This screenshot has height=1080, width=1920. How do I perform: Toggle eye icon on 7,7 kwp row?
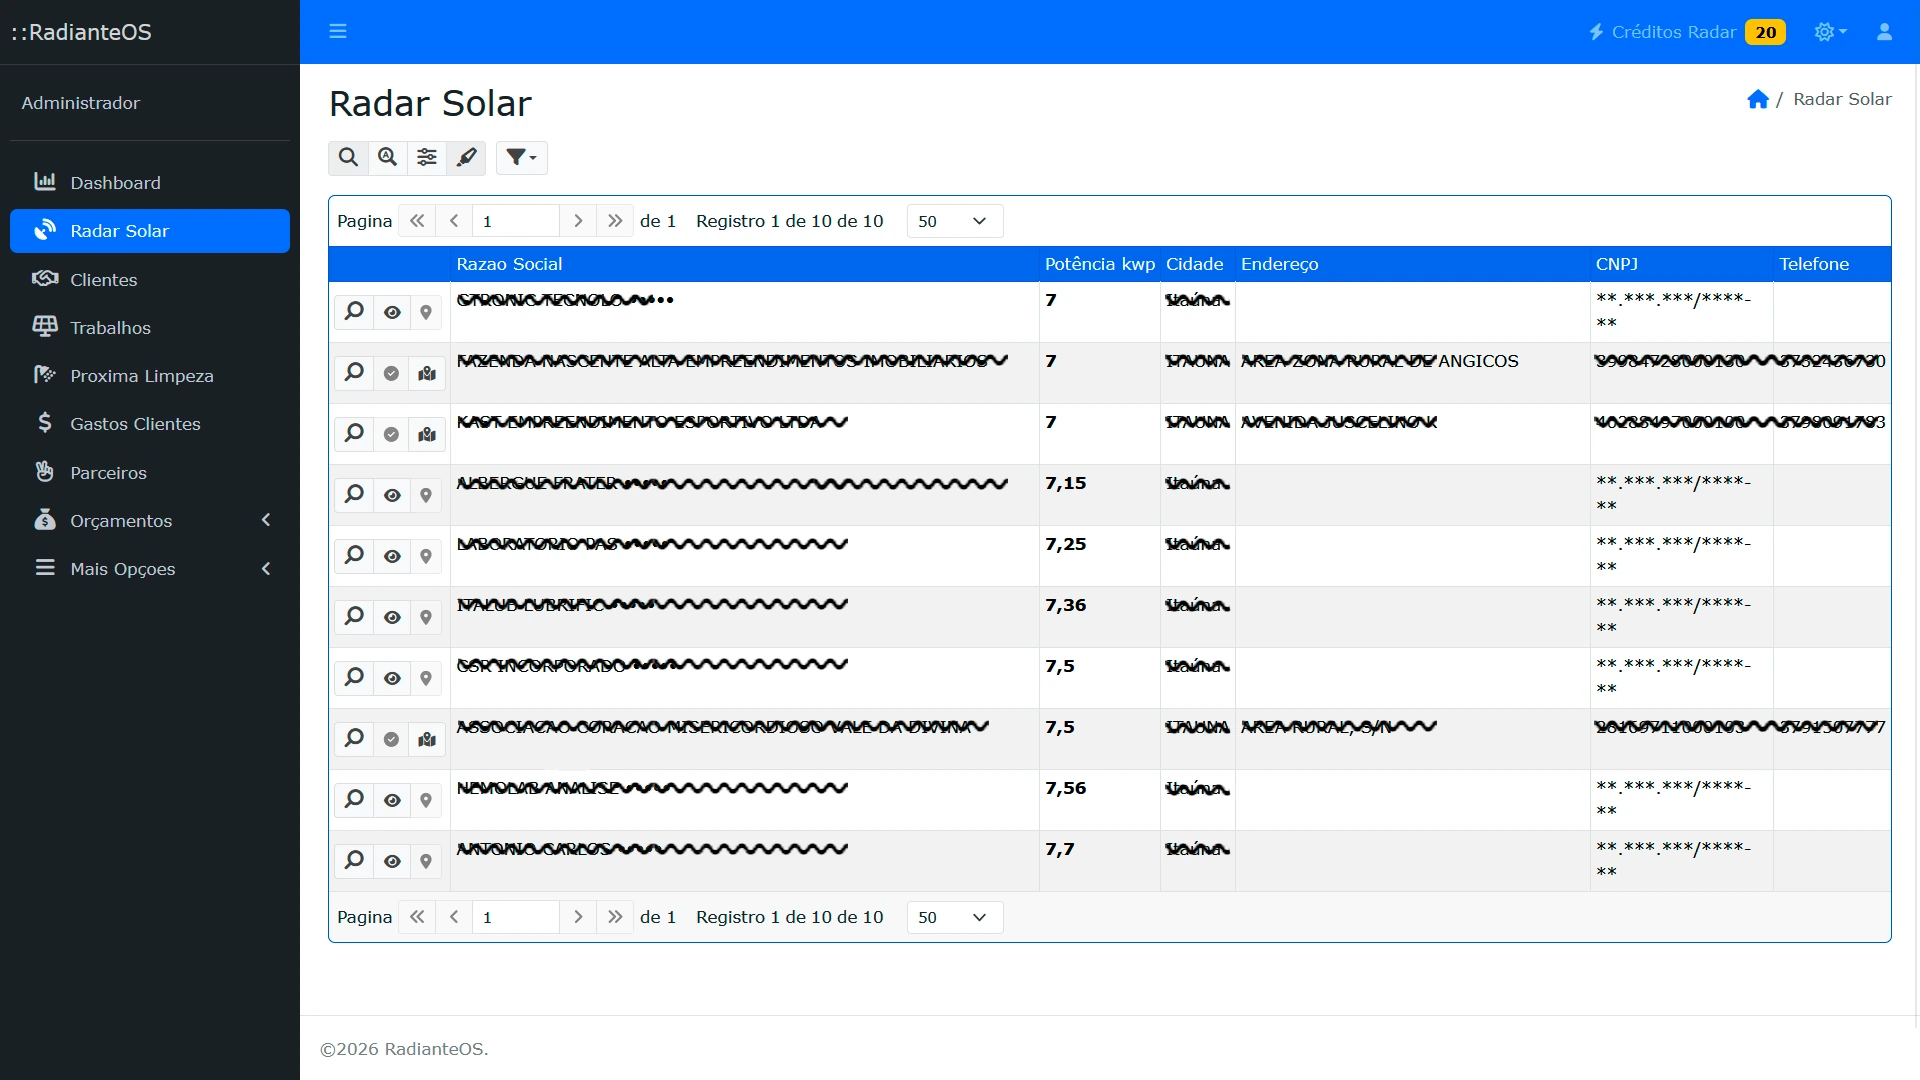[392, 861]
